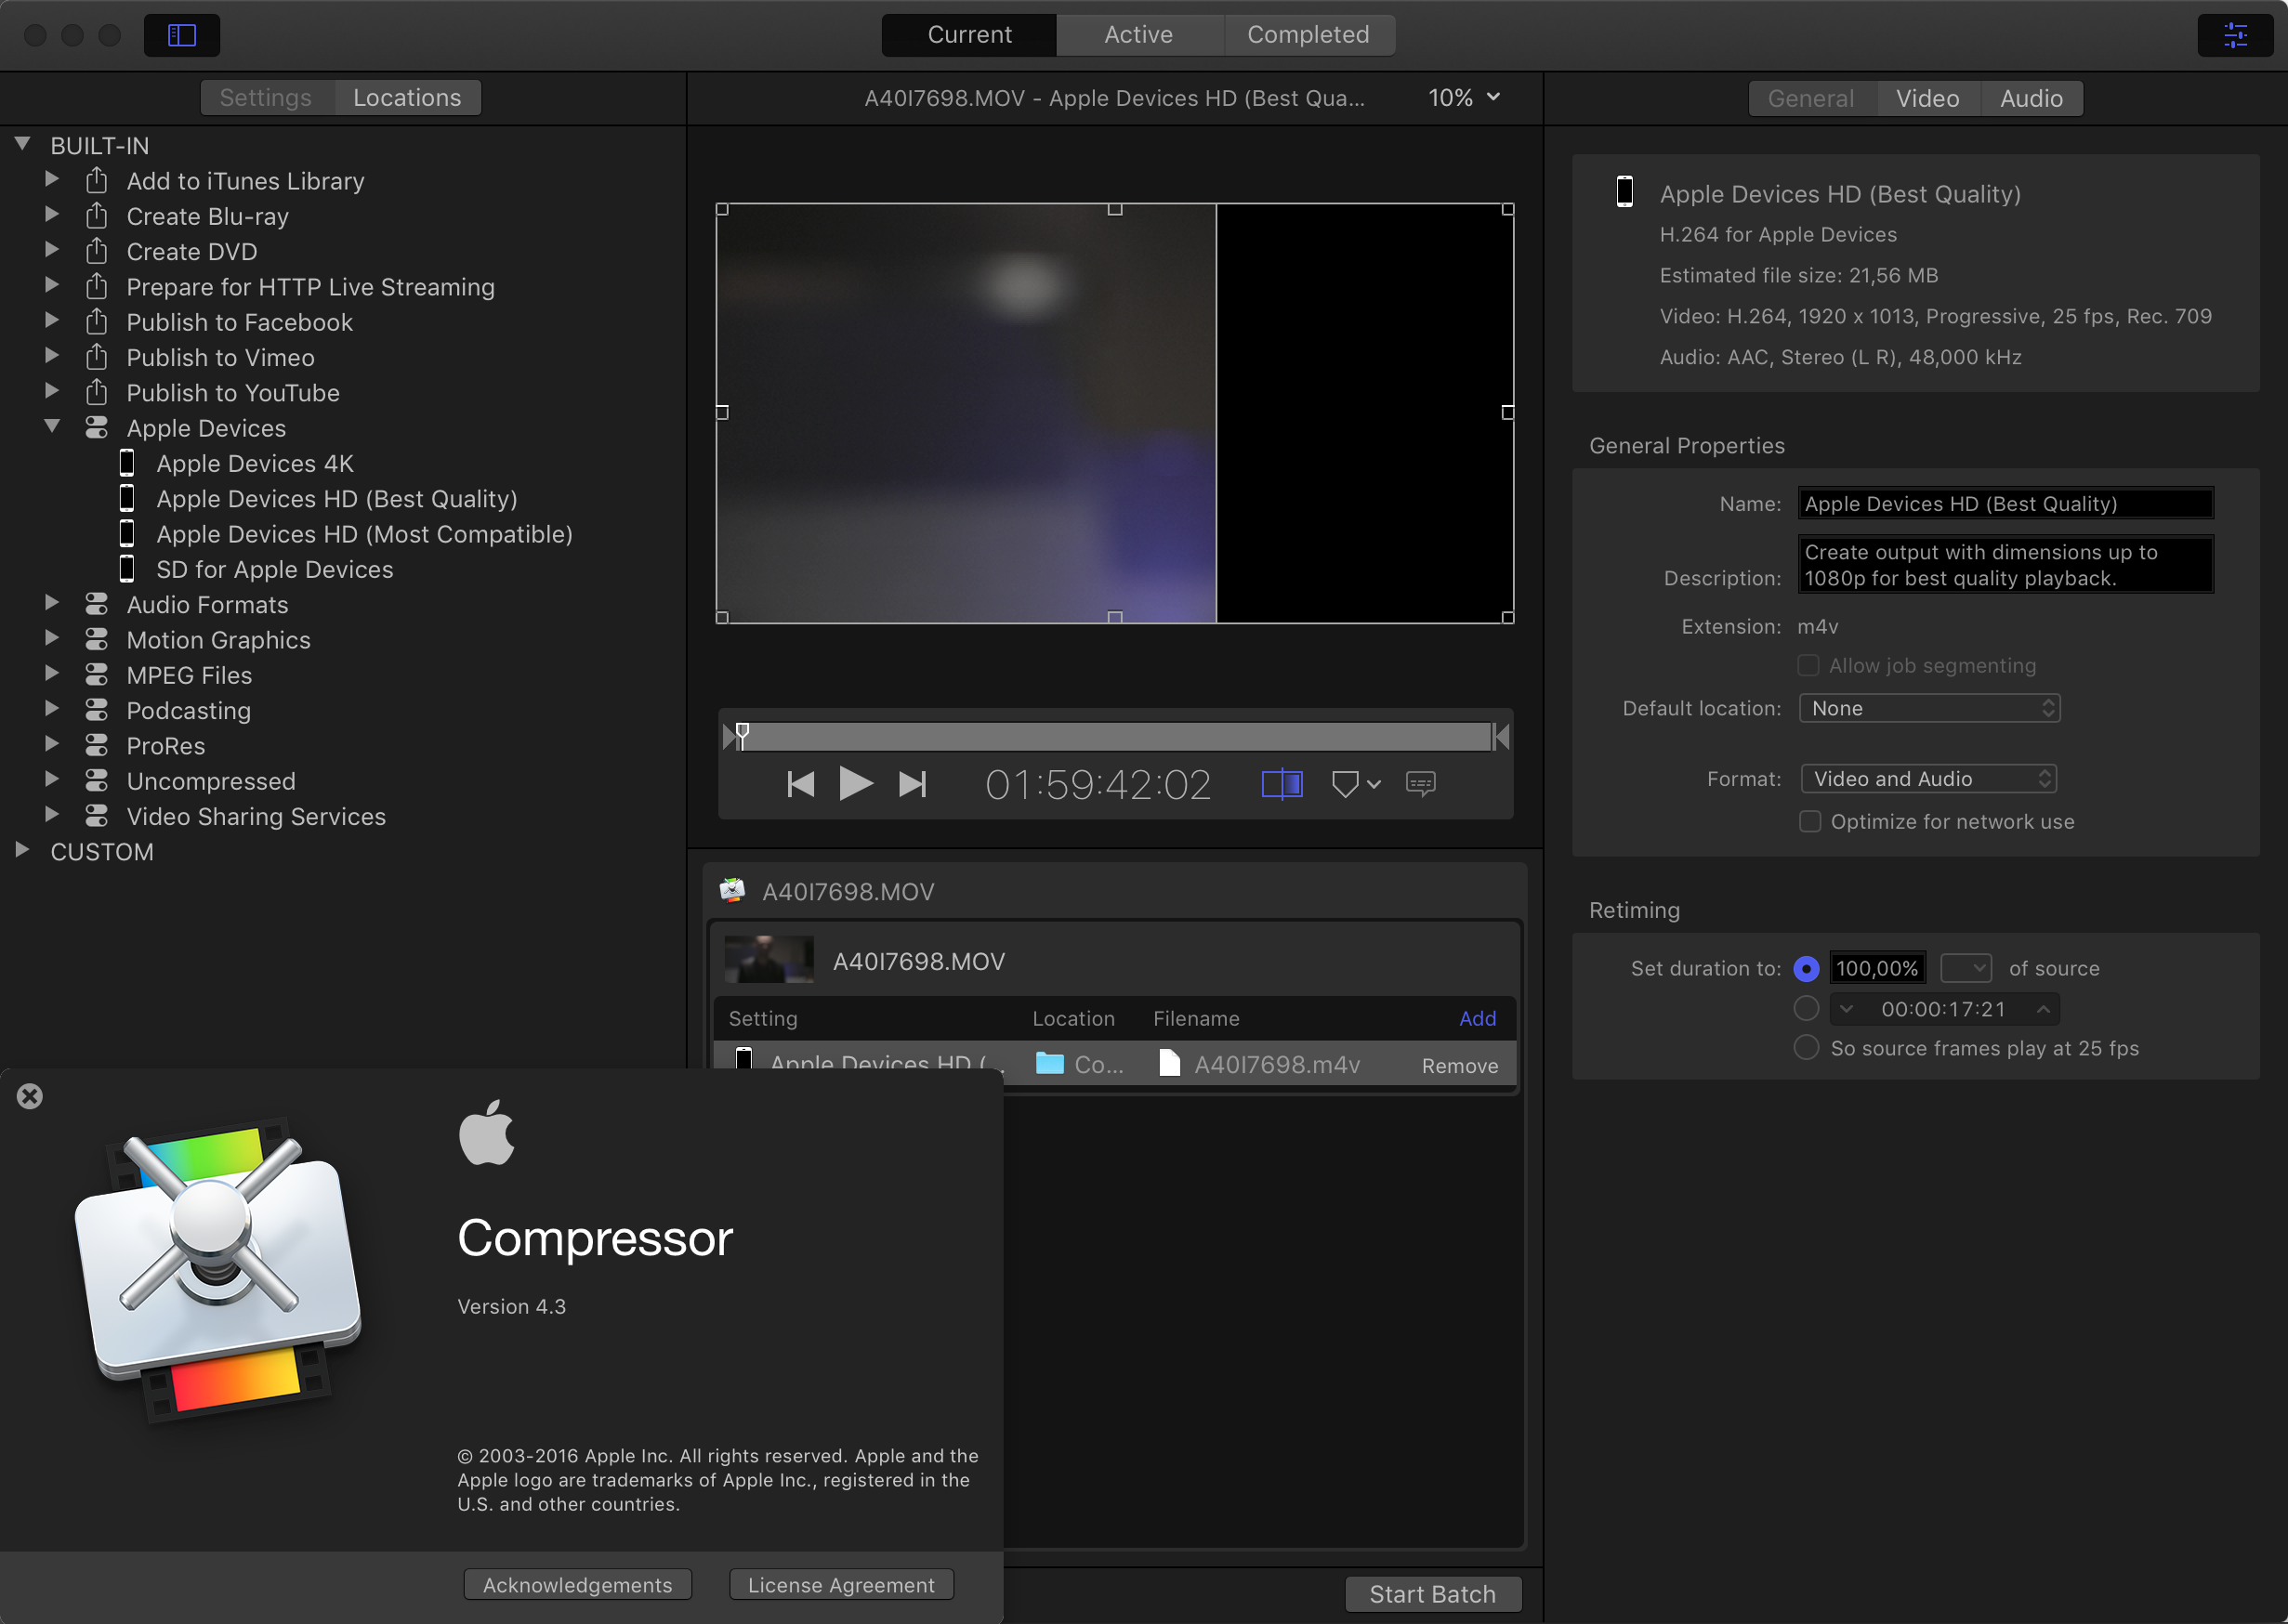Click the Apple logo in About panel

[486, 1132]
